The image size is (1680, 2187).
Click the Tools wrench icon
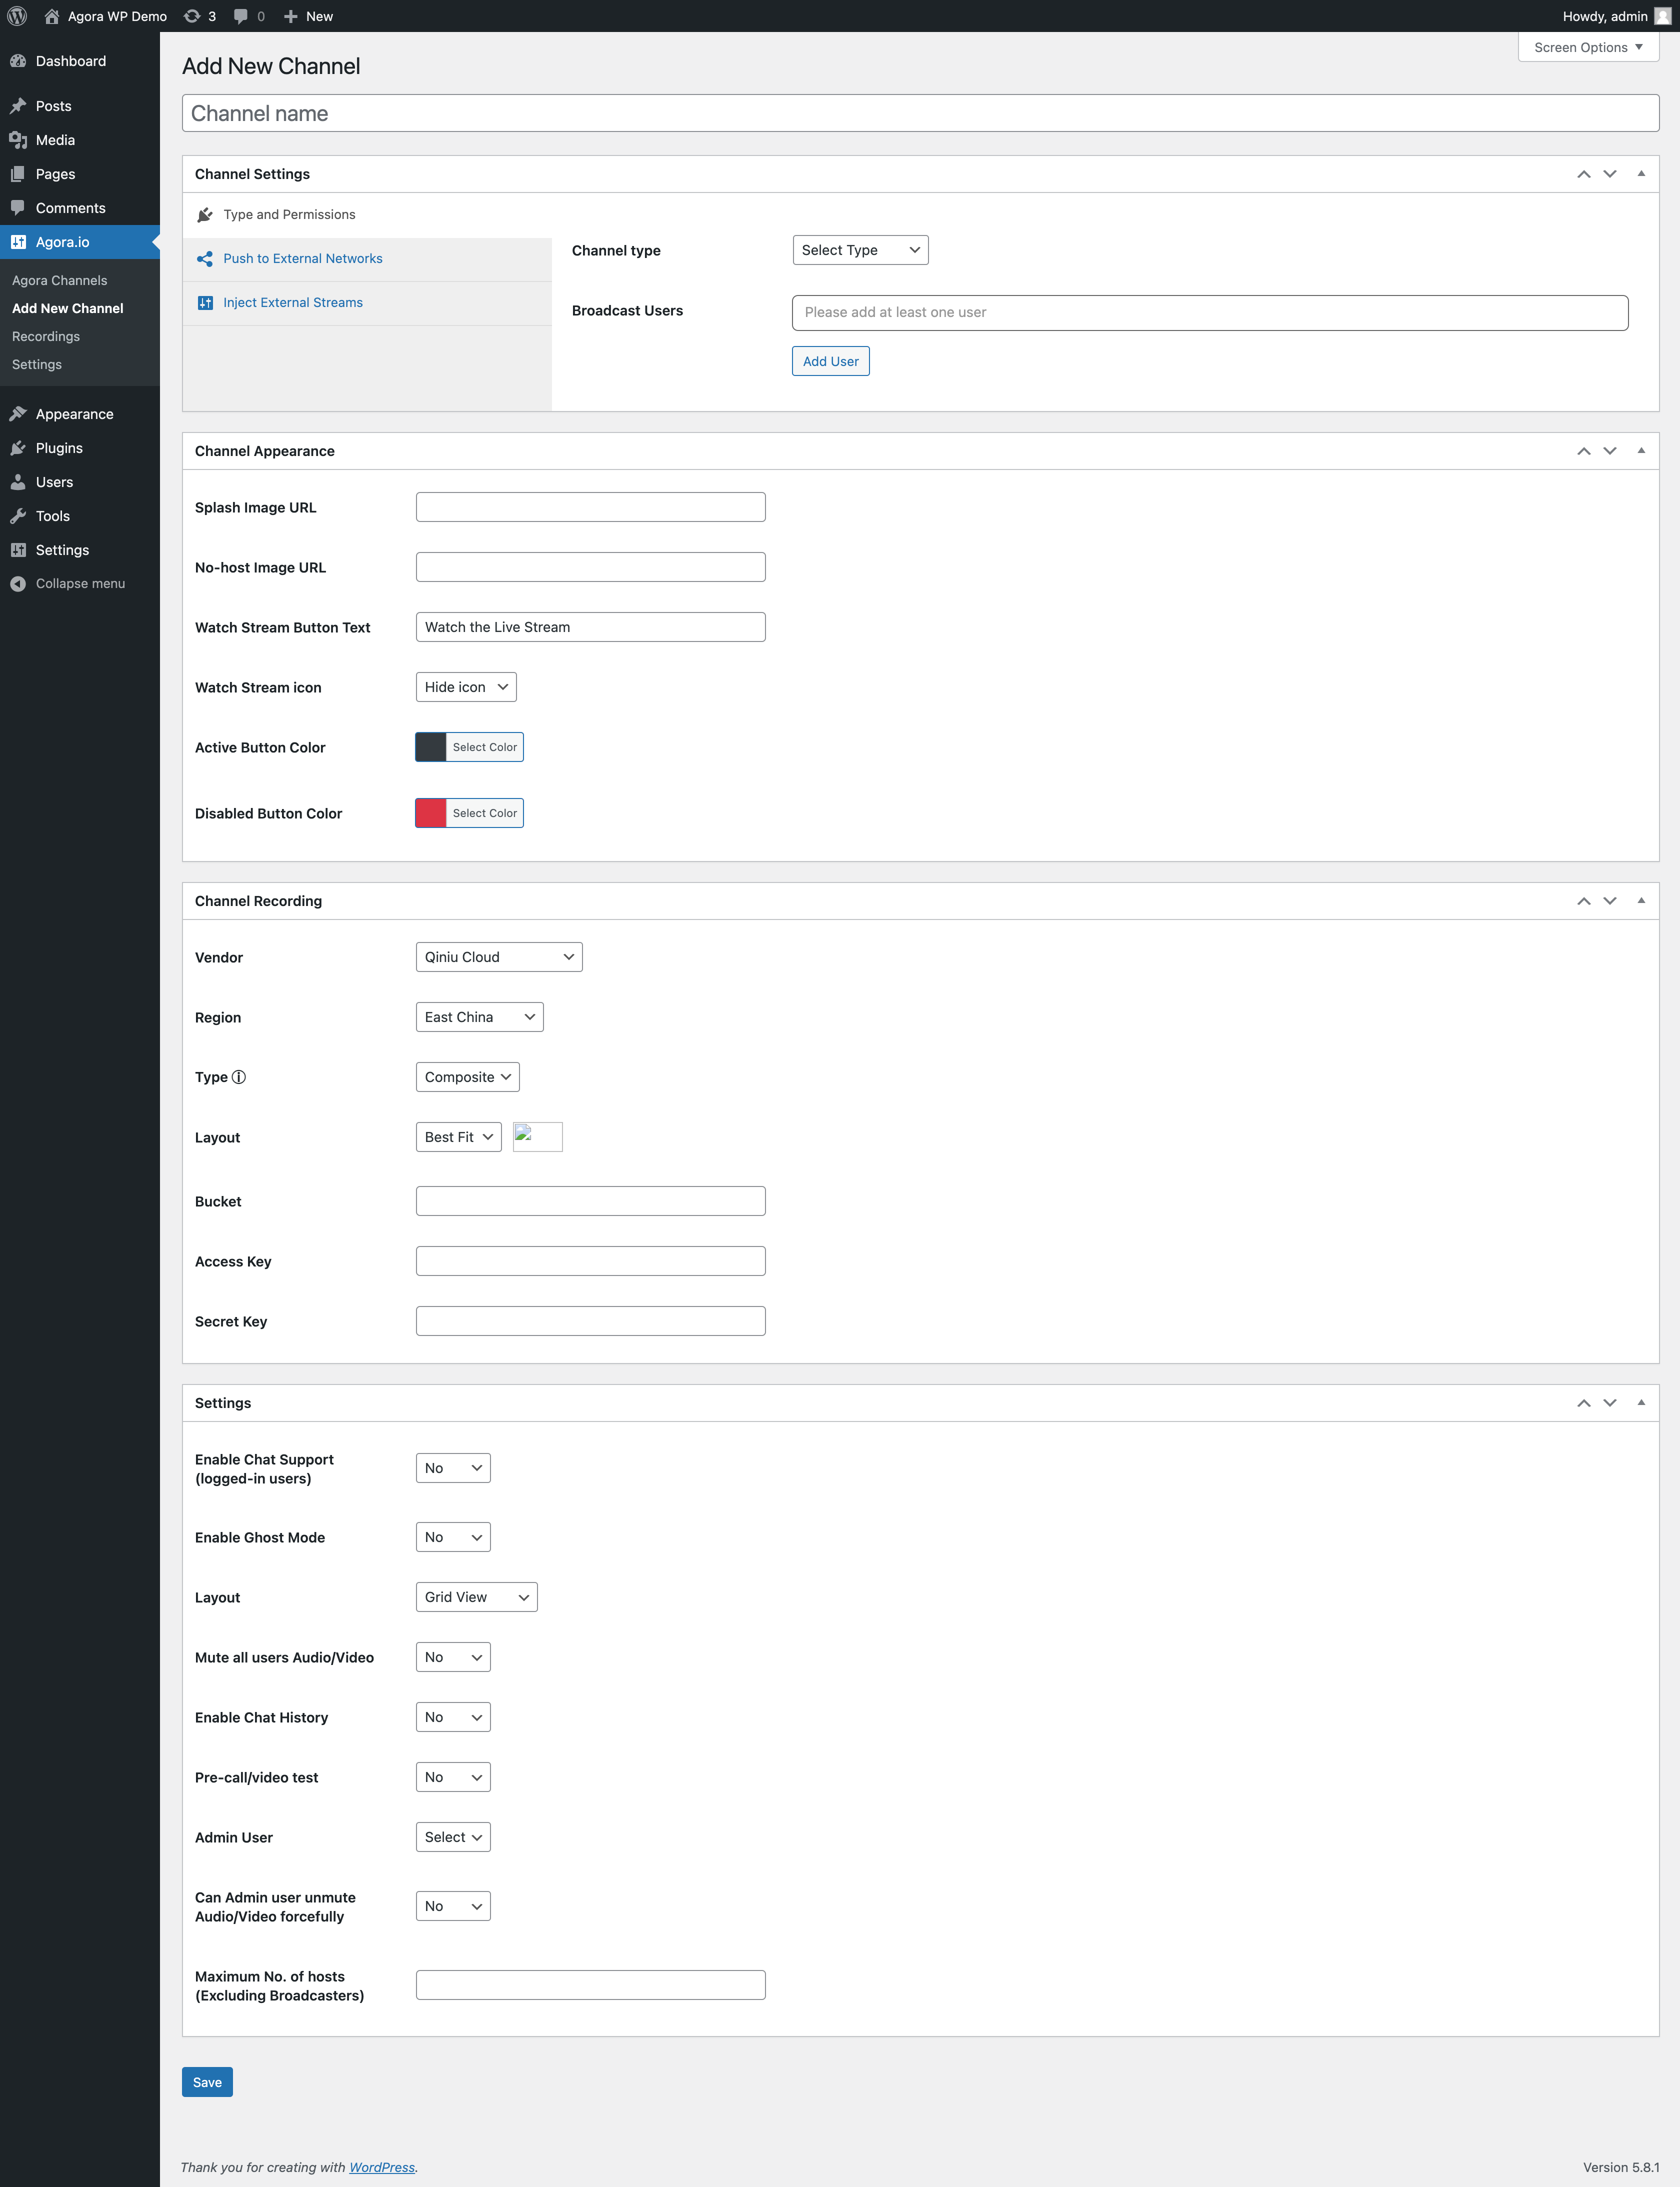tap(18, 516)
